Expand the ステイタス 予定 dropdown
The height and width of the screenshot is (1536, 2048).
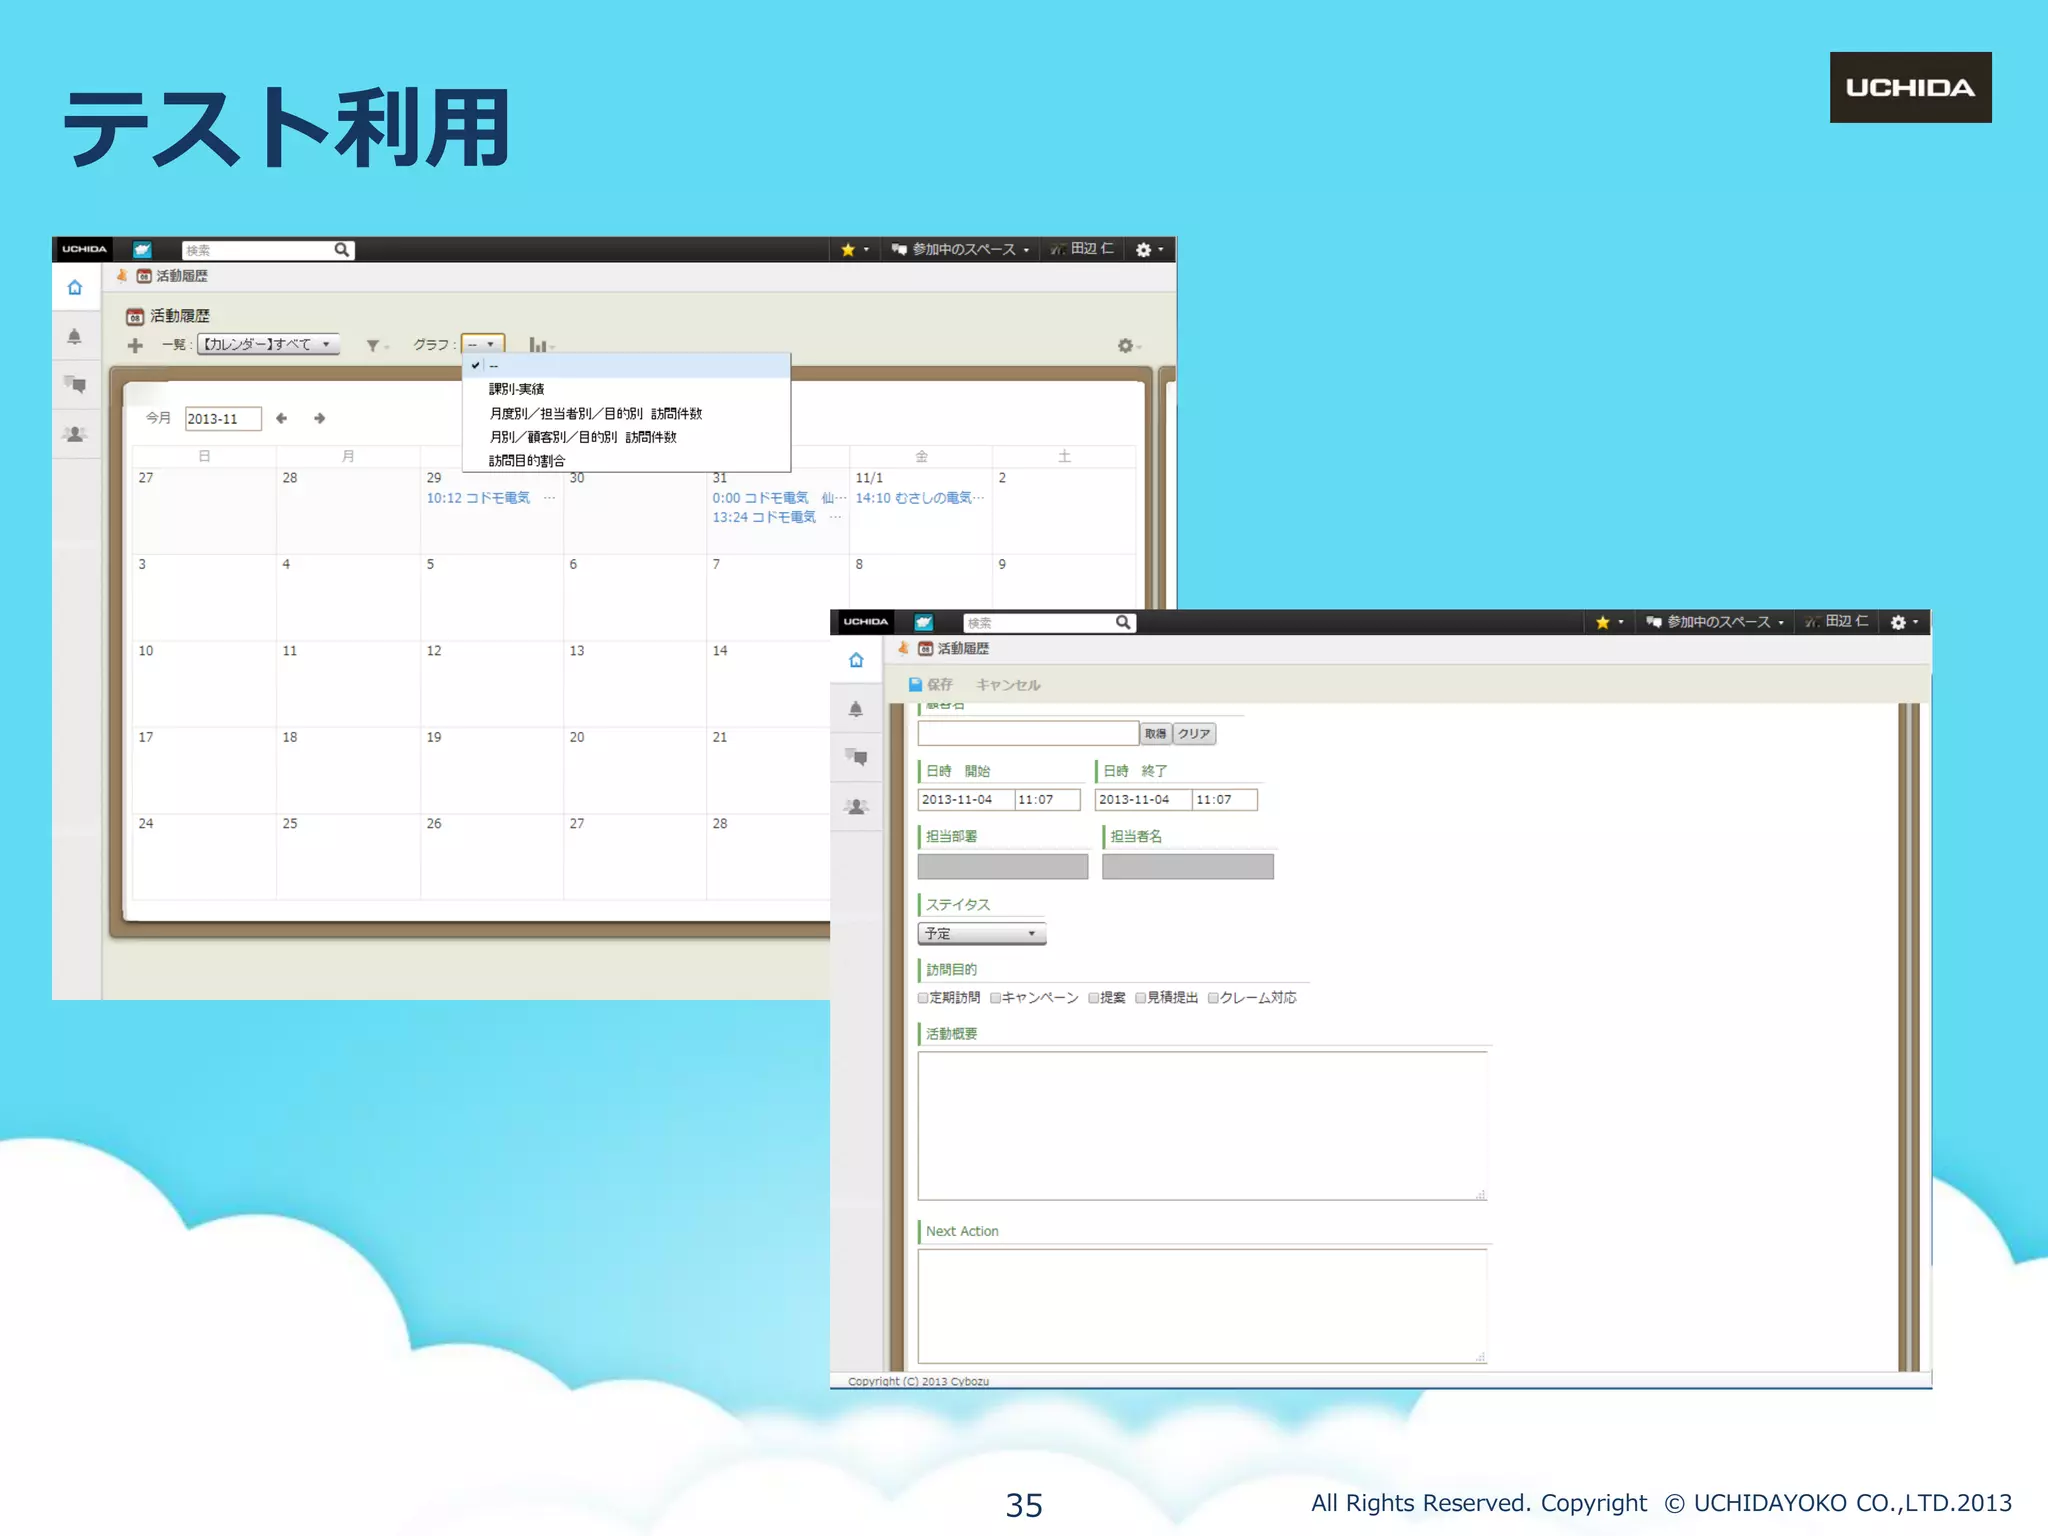tap(981, 934)
